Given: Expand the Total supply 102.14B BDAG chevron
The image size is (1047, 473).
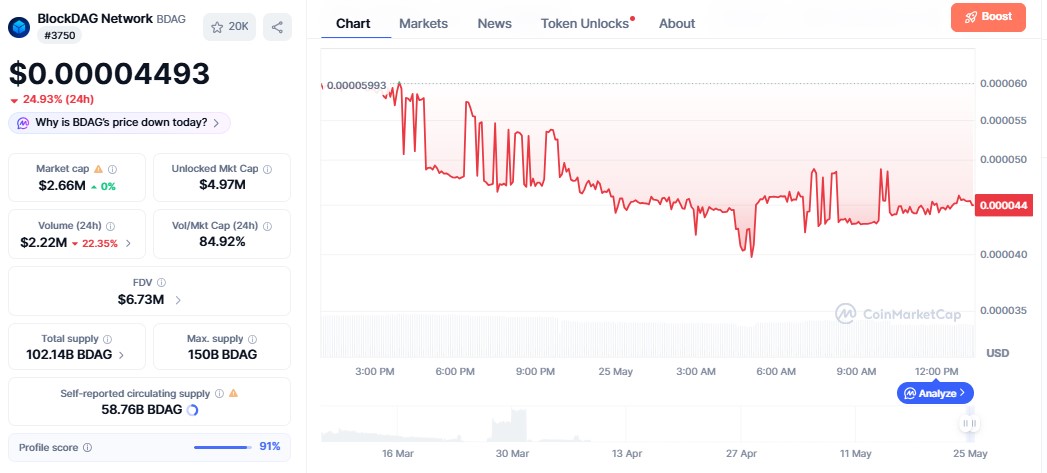Looking at the screenshot, I should pos(121,355).
